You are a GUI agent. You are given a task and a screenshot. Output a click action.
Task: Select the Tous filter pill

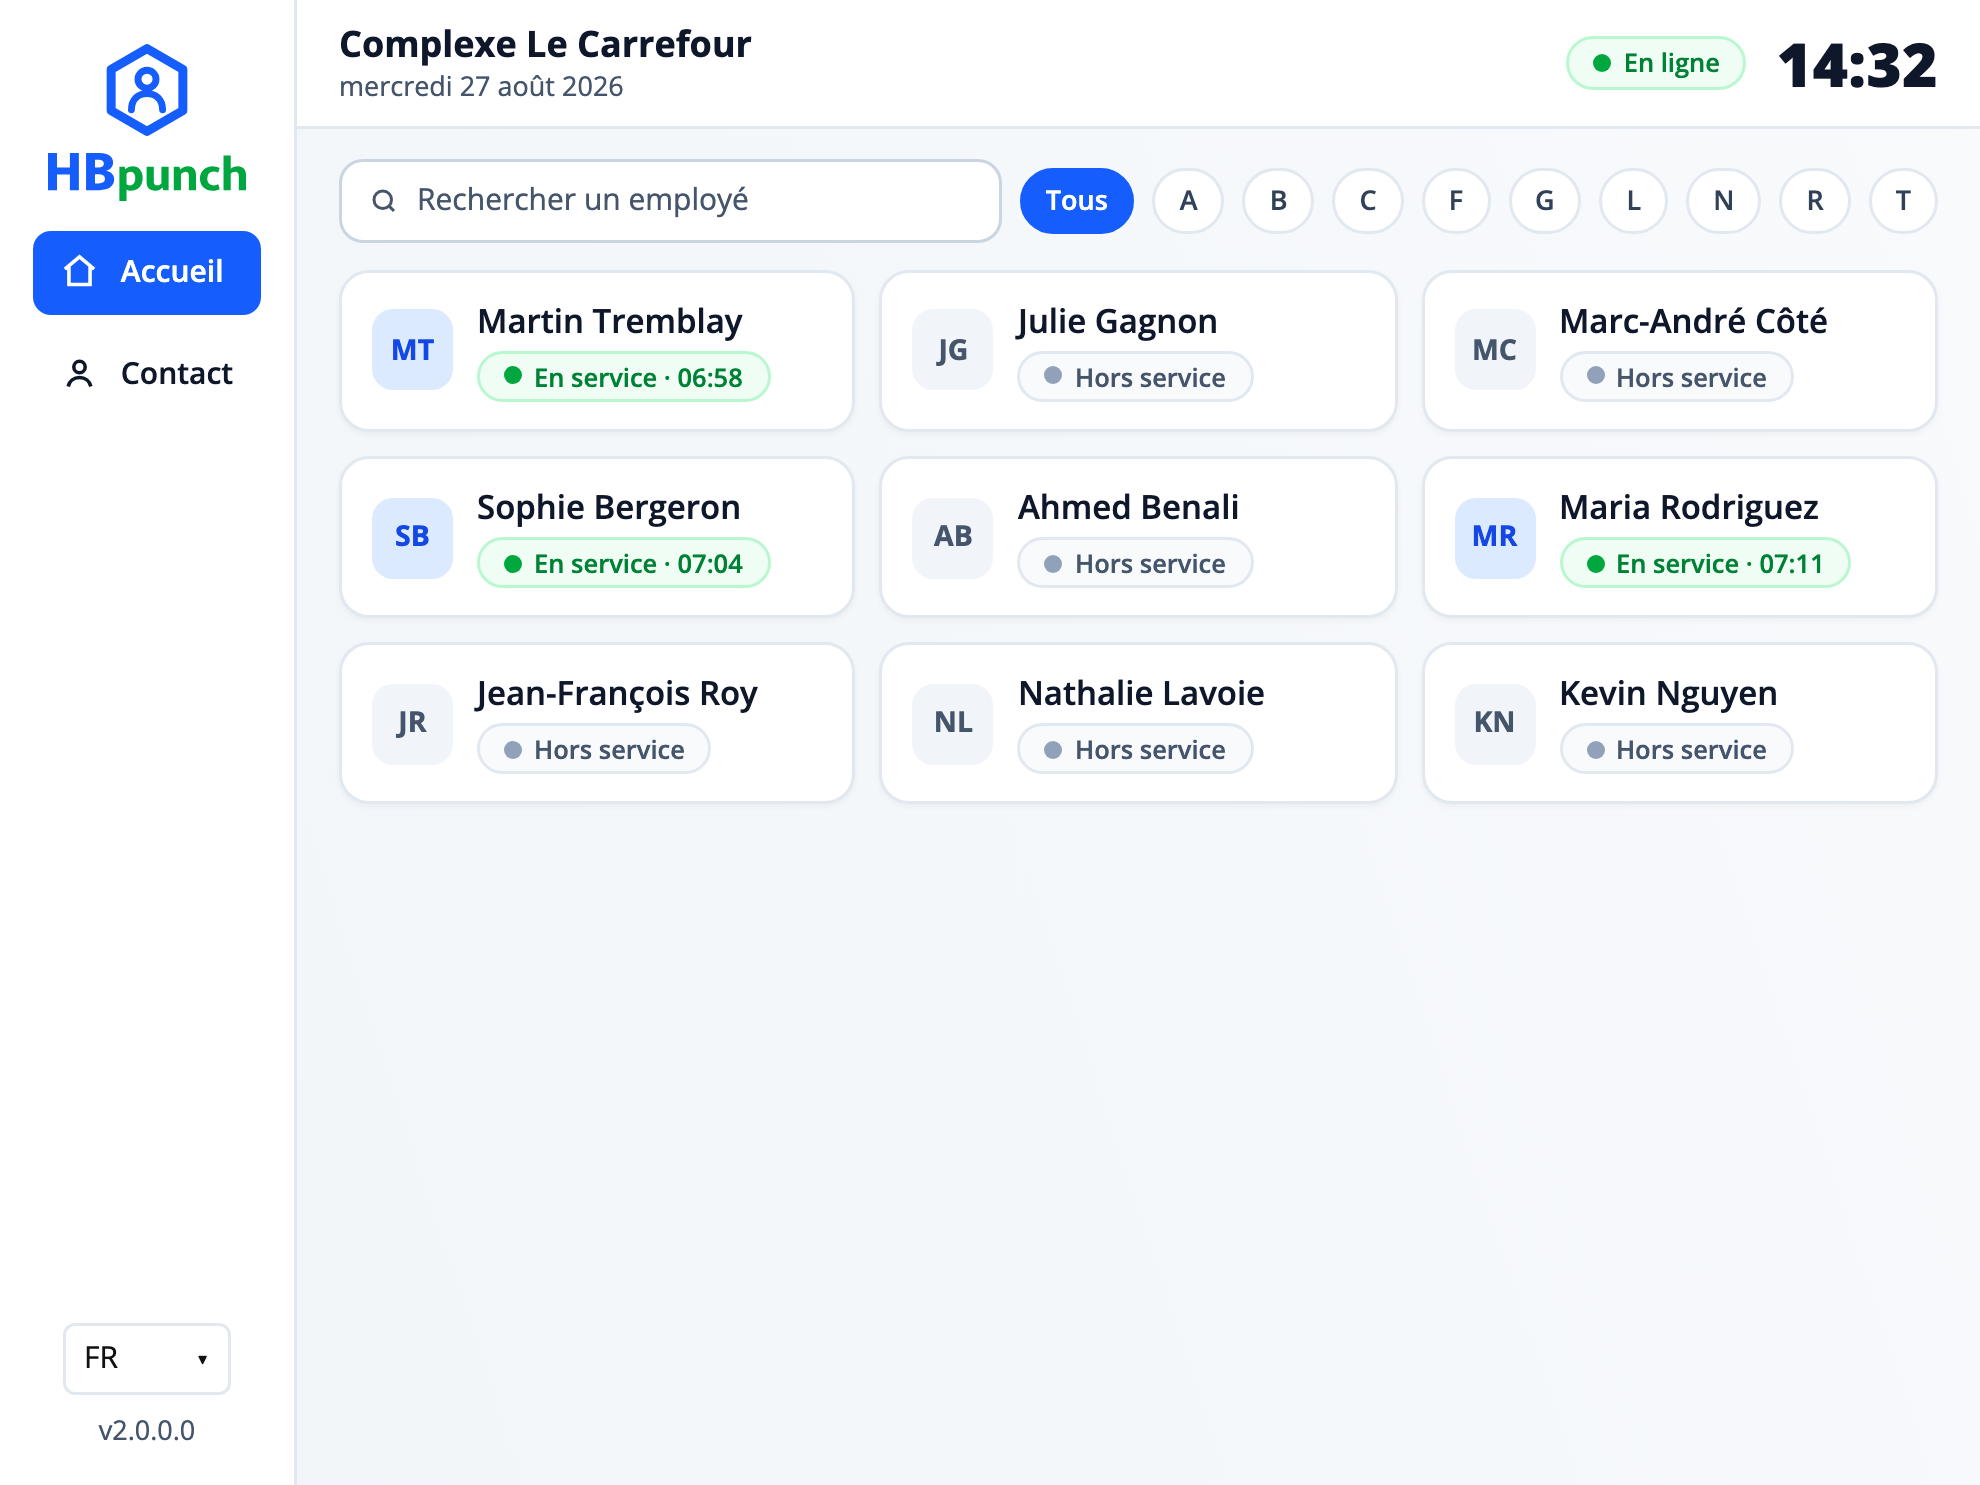click(x=1077, y=201)
